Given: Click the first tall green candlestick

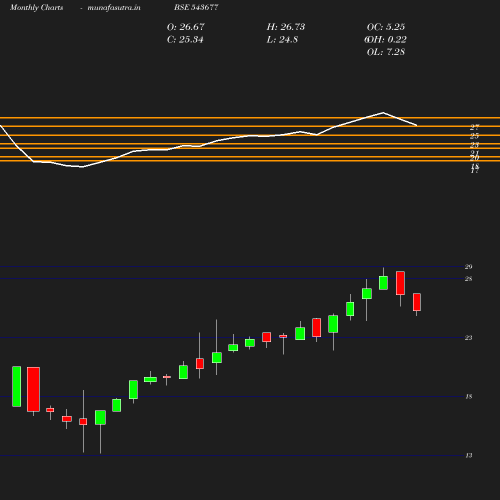Looking at the screenshot, I should coord(17,386).
